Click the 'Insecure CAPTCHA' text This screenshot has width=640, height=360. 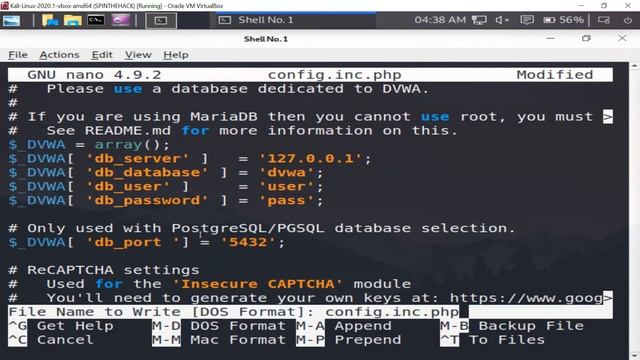pyautogui.click(x=258, y=284)
